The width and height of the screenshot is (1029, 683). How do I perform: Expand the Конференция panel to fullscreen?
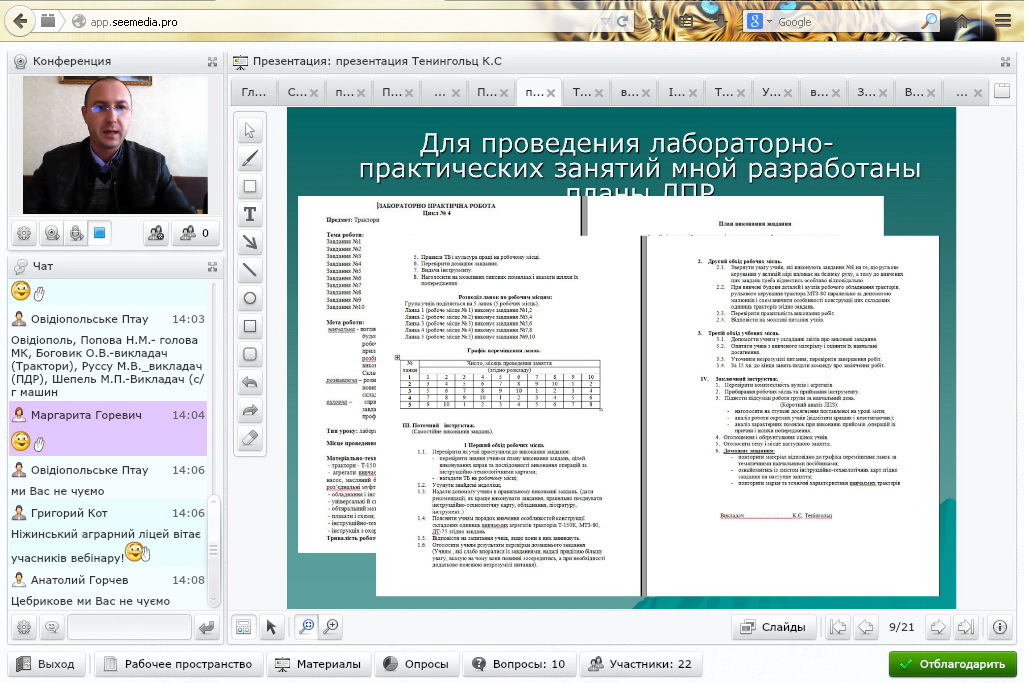click(x=212, y=62)
